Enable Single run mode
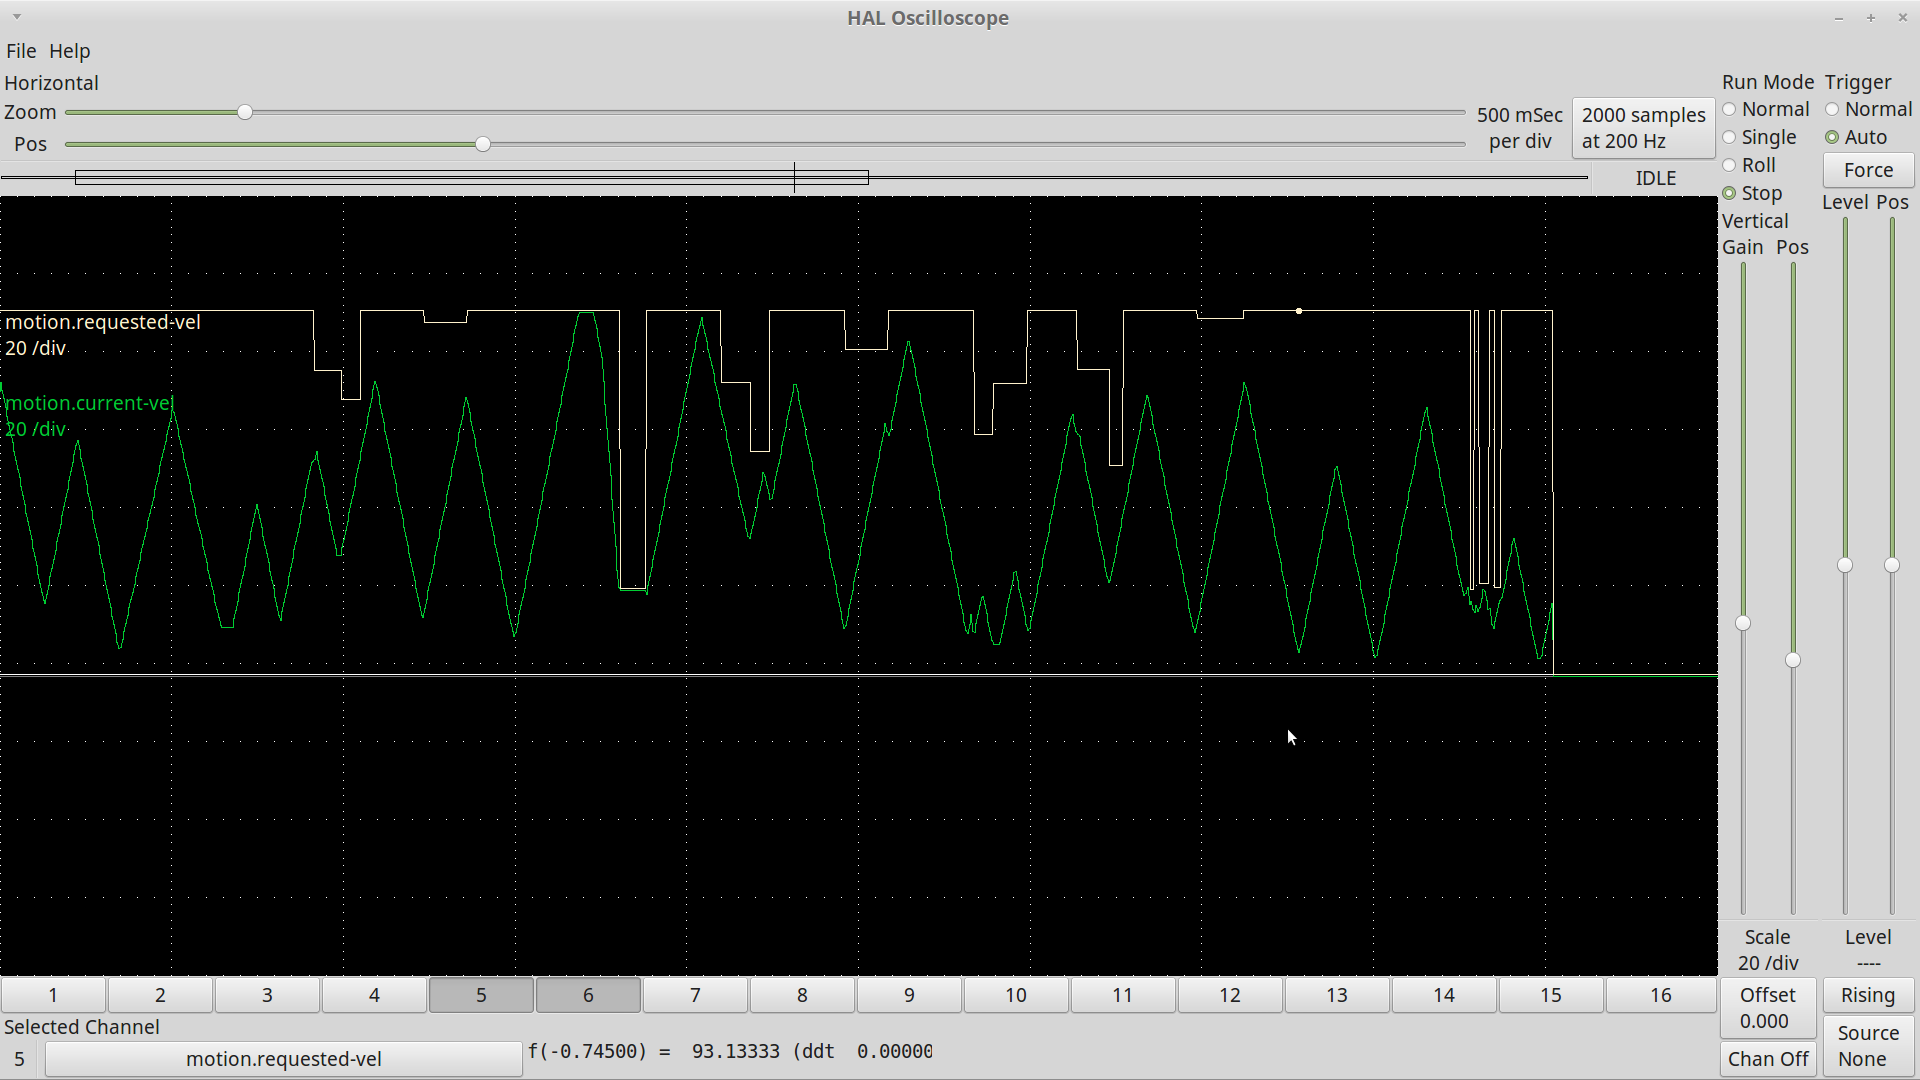 (1730, 137)
